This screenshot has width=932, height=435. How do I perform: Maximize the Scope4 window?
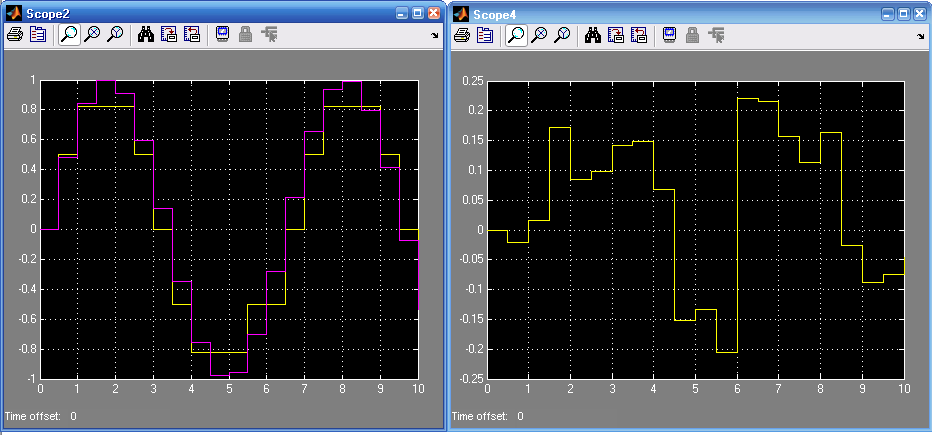tap(903, 13)
